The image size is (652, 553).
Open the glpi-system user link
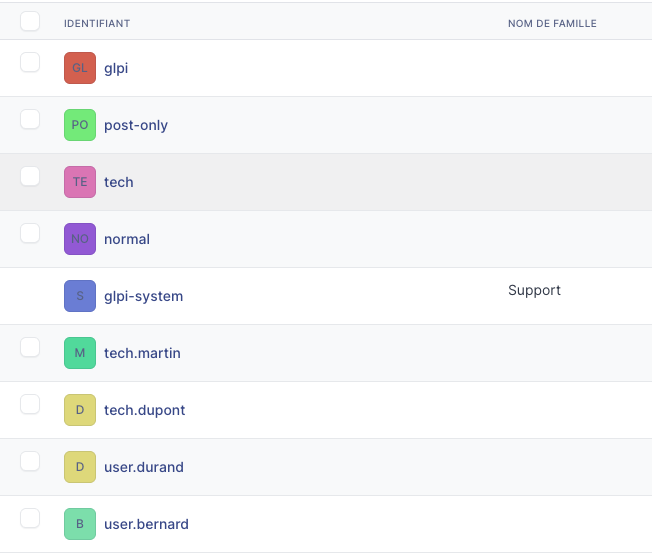point(143,296)
